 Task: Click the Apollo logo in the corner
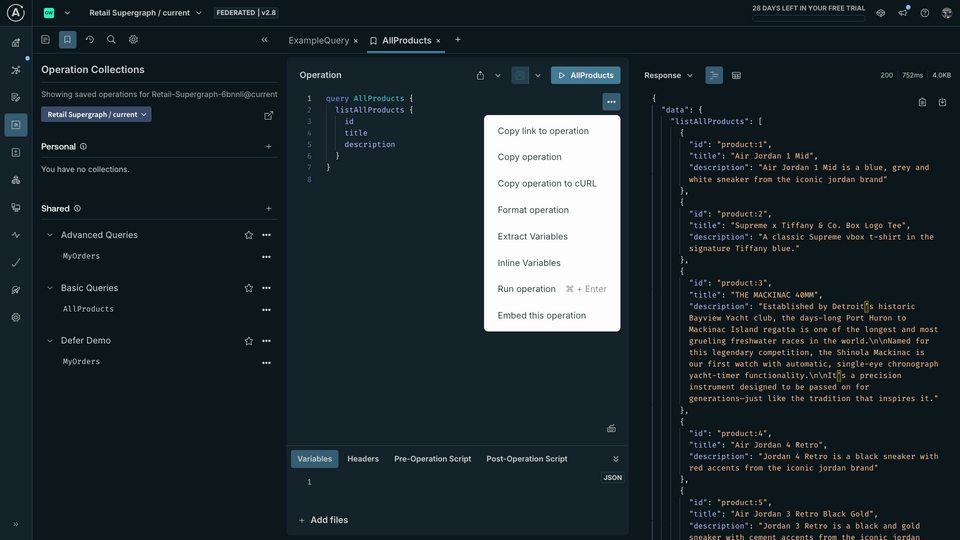click(15, 12)
